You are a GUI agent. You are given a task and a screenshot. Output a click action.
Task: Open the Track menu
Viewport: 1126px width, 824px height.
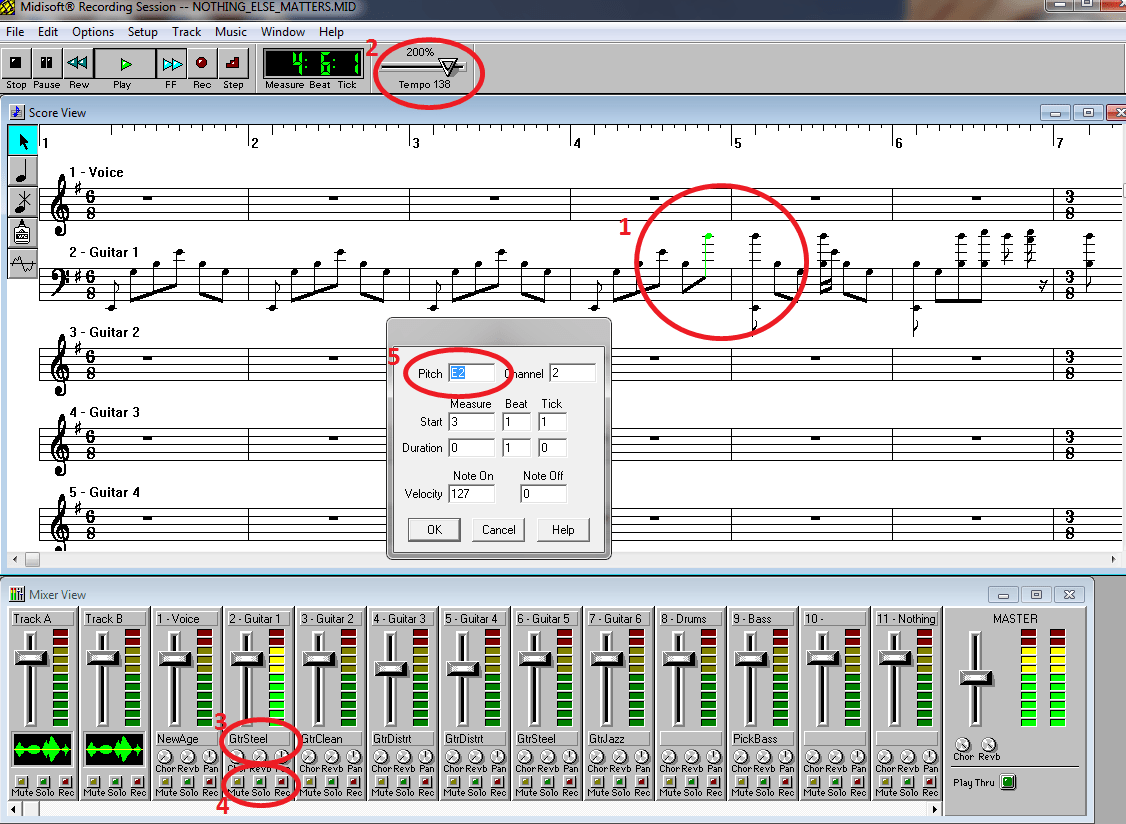[x=186, y=32]
